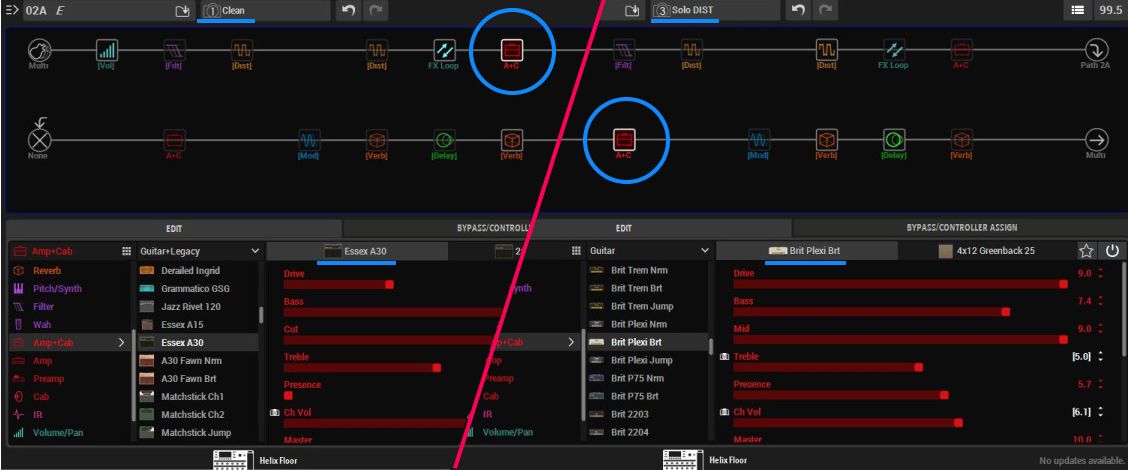The height and width of the screenshot is (470, 1128).
Task: Click the Multi input guitar icon
Action: 40,50
